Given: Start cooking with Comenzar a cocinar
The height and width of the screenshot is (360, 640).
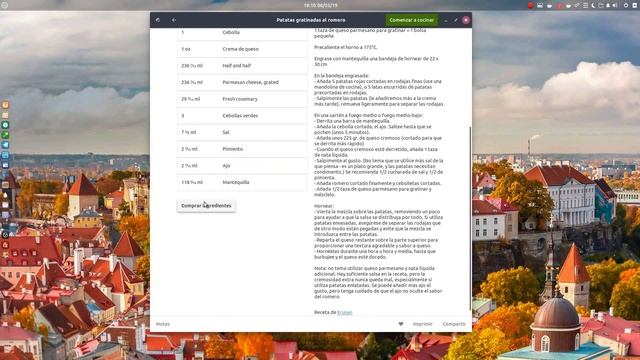Looking at the screenshot, I should click(411, 20).
